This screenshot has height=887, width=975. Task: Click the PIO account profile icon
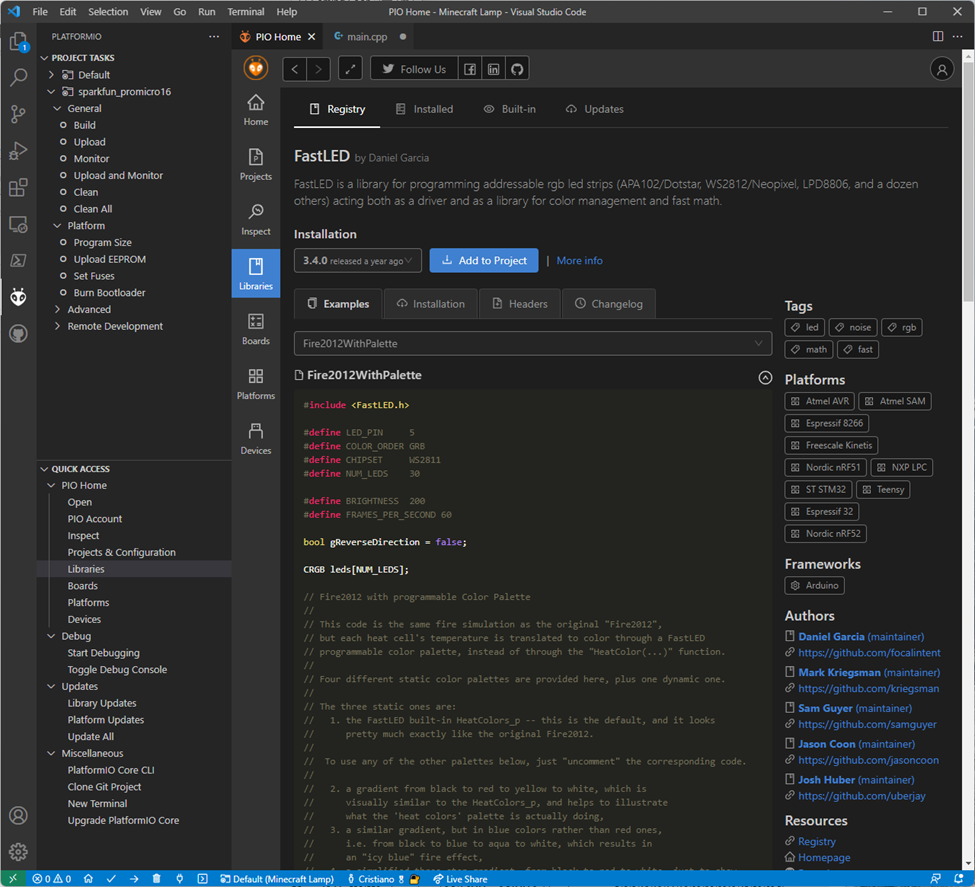click(941, 69)
